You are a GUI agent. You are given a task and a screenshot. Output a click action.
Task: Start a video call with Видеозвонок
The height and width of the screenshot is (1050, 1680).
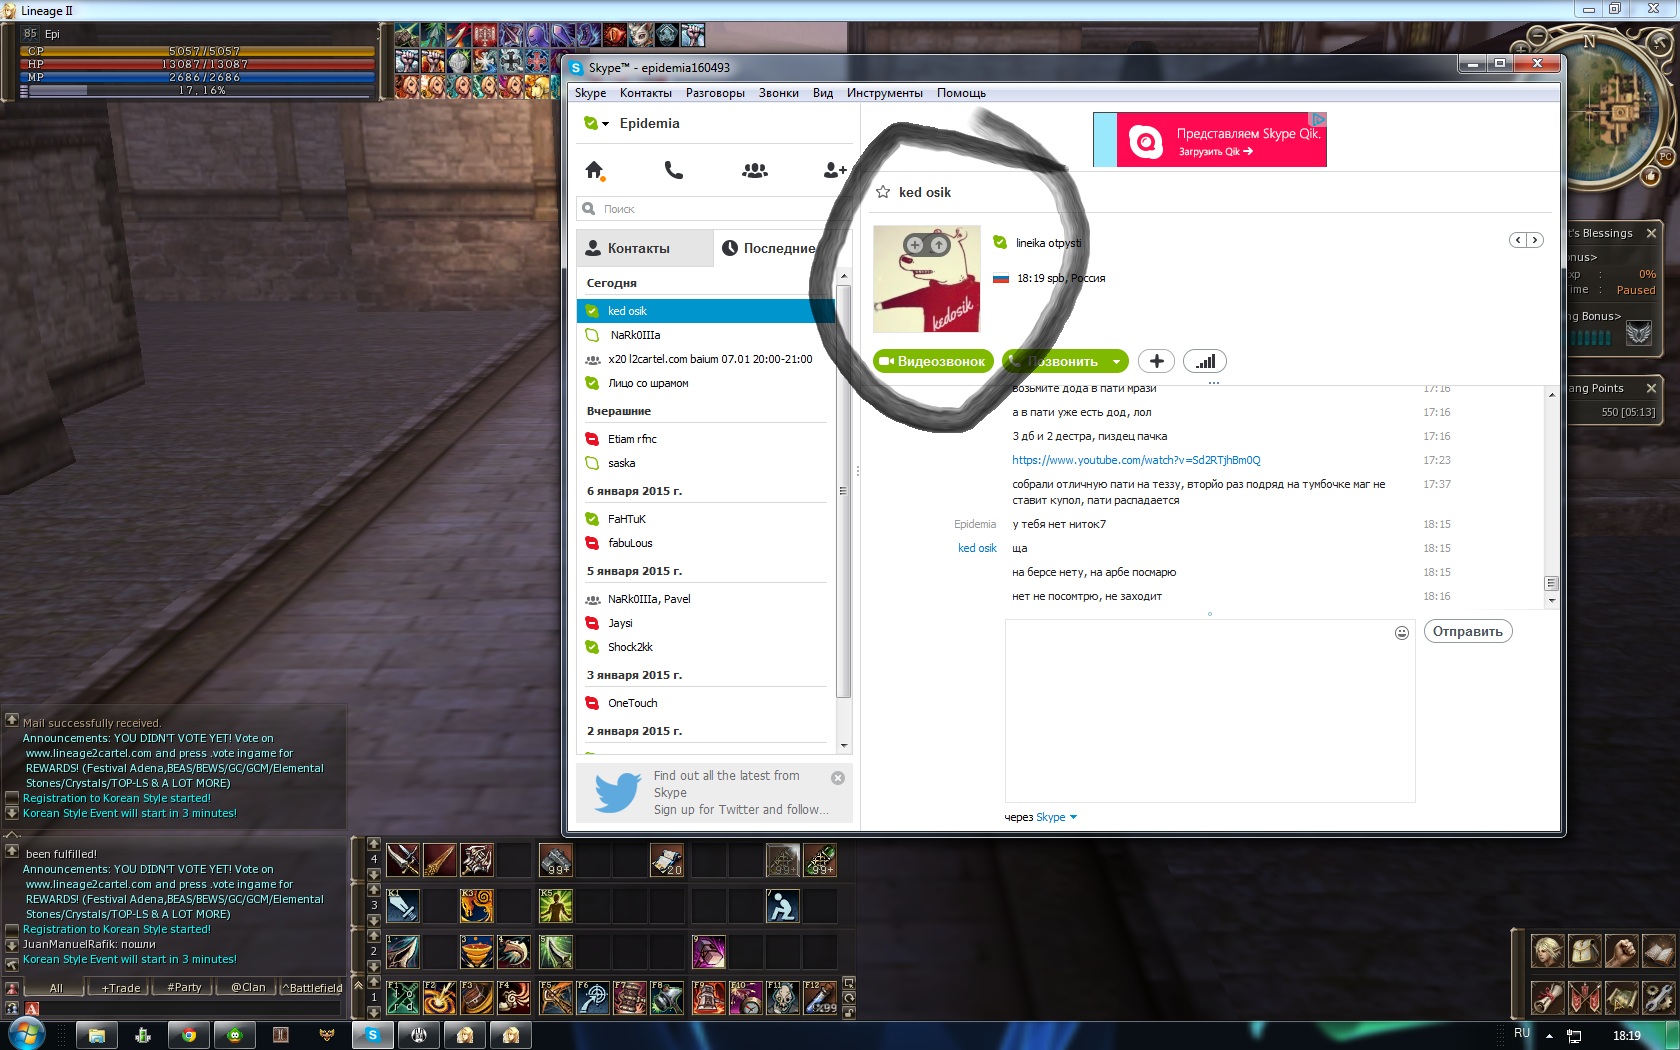click(933, 361)
